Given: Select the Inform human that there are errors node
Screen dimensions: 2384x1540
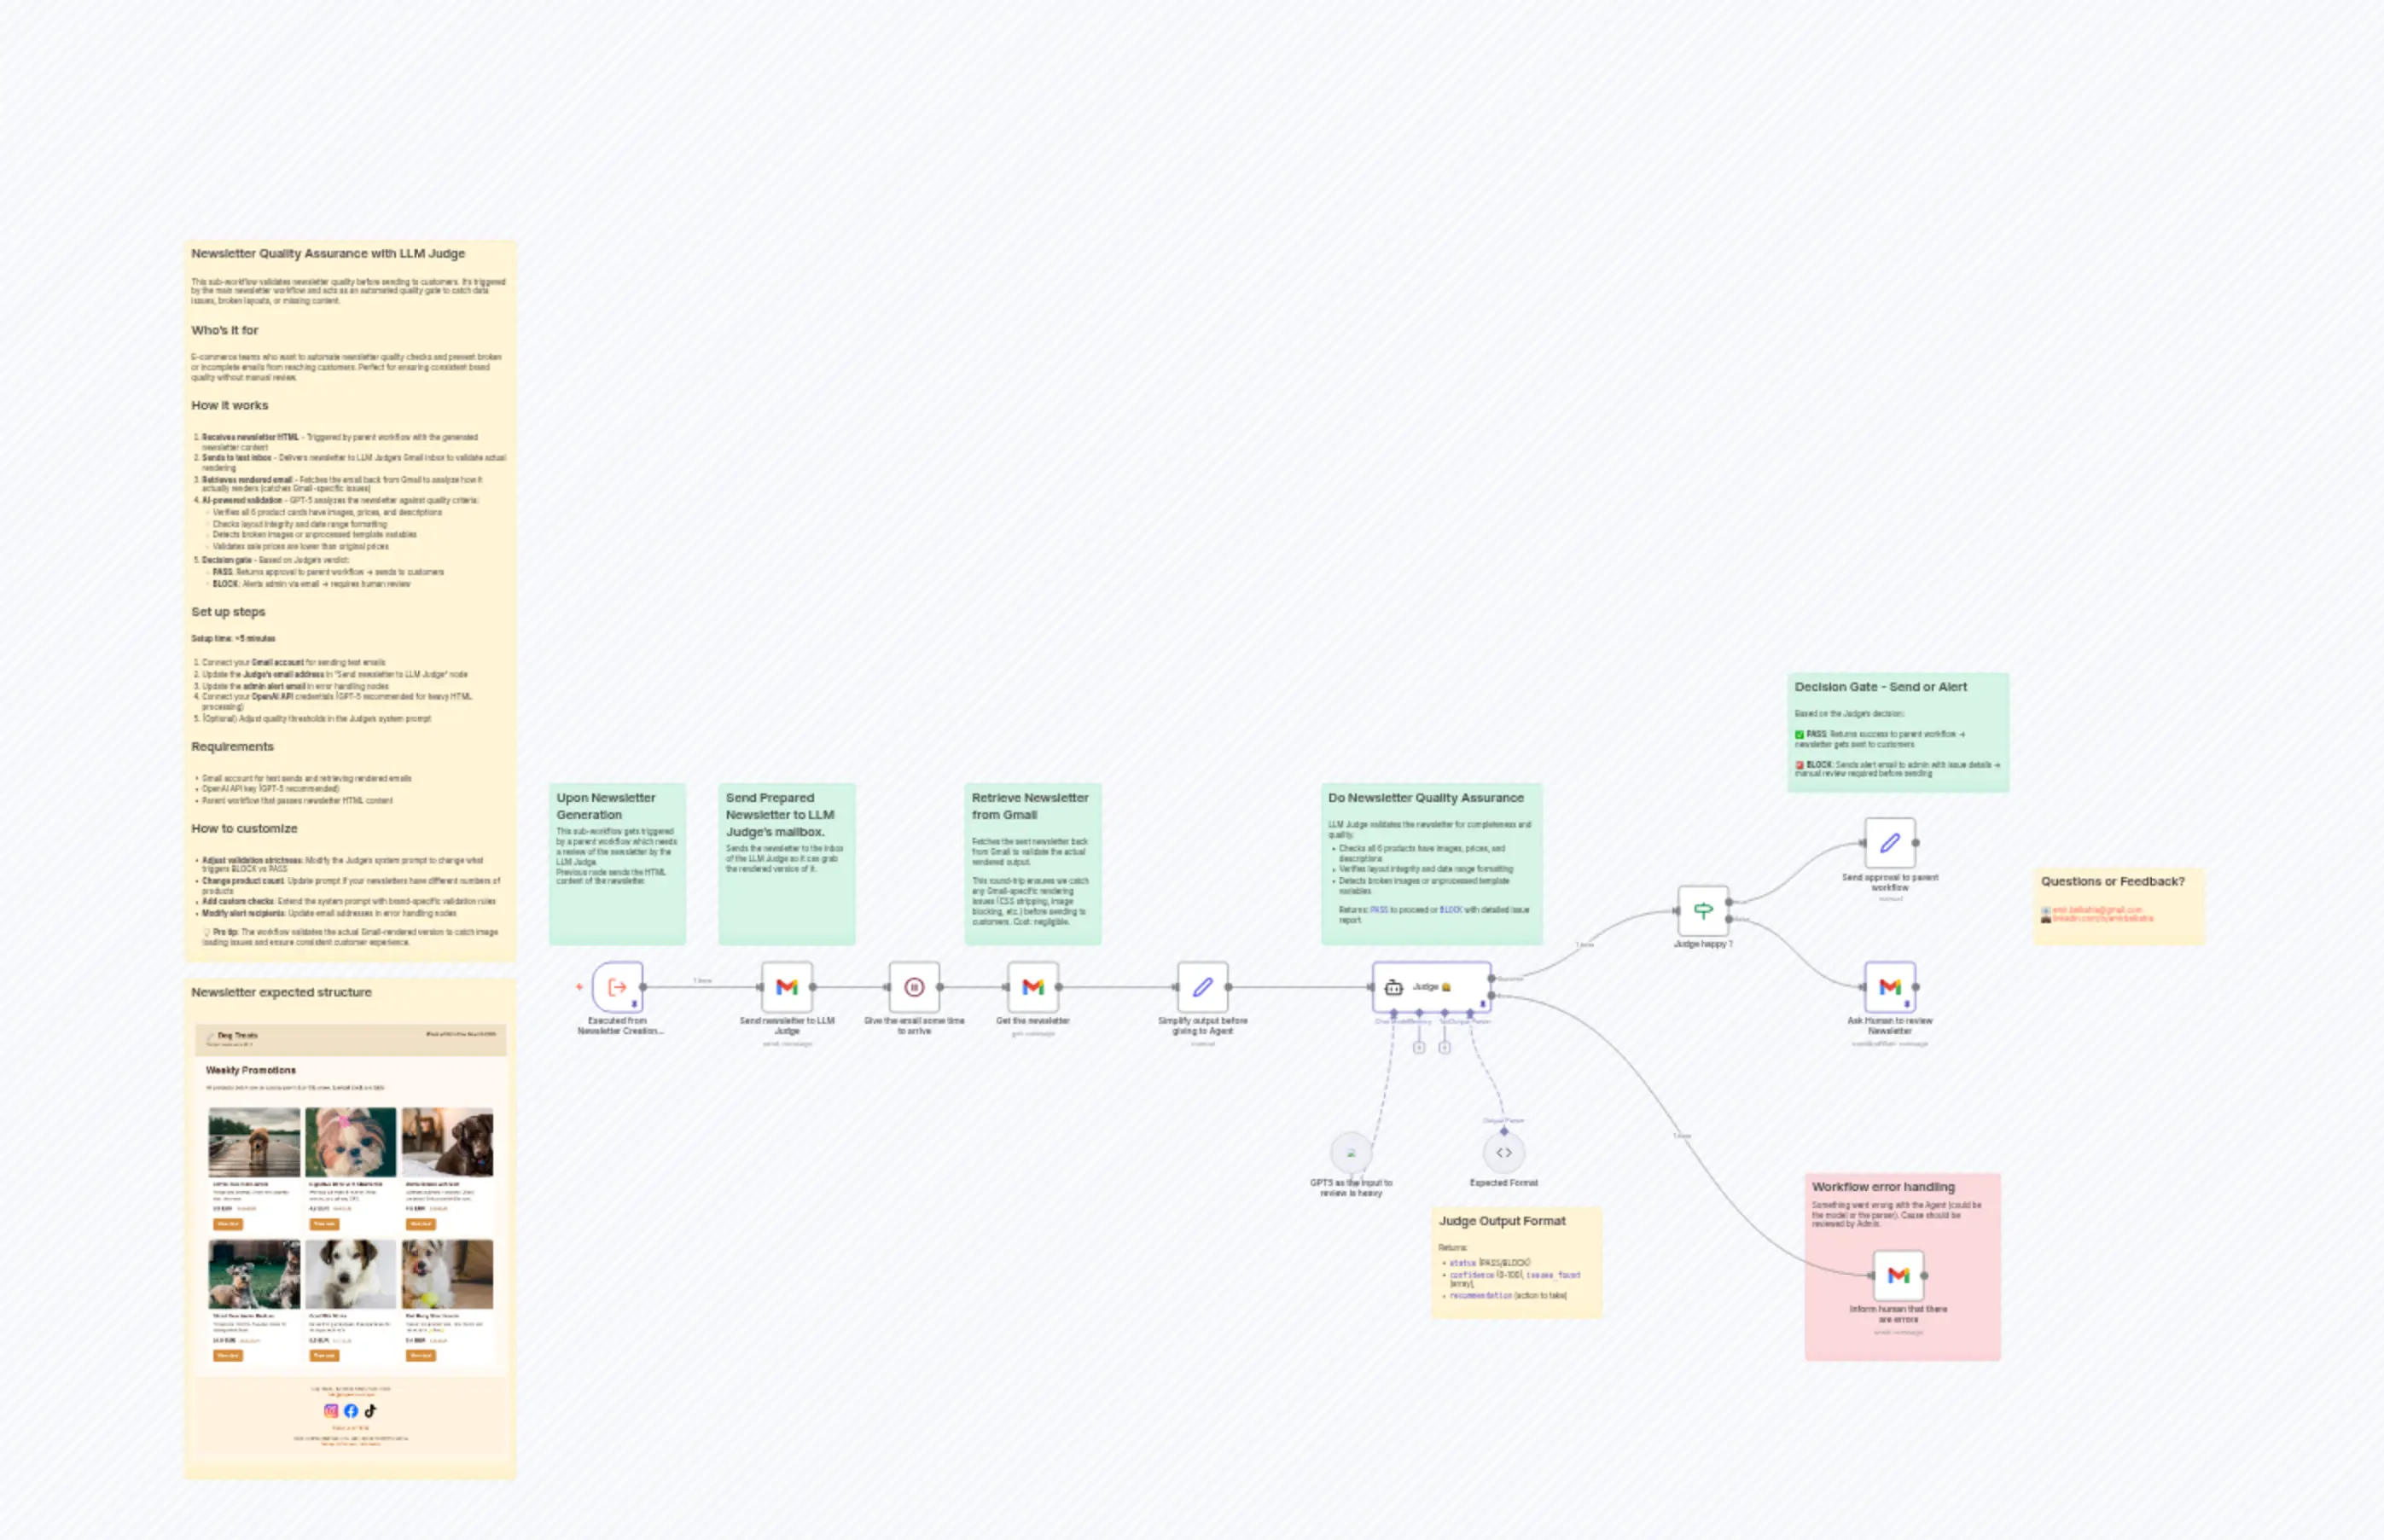Looking at the screenshot, I should [1898, 1275].
